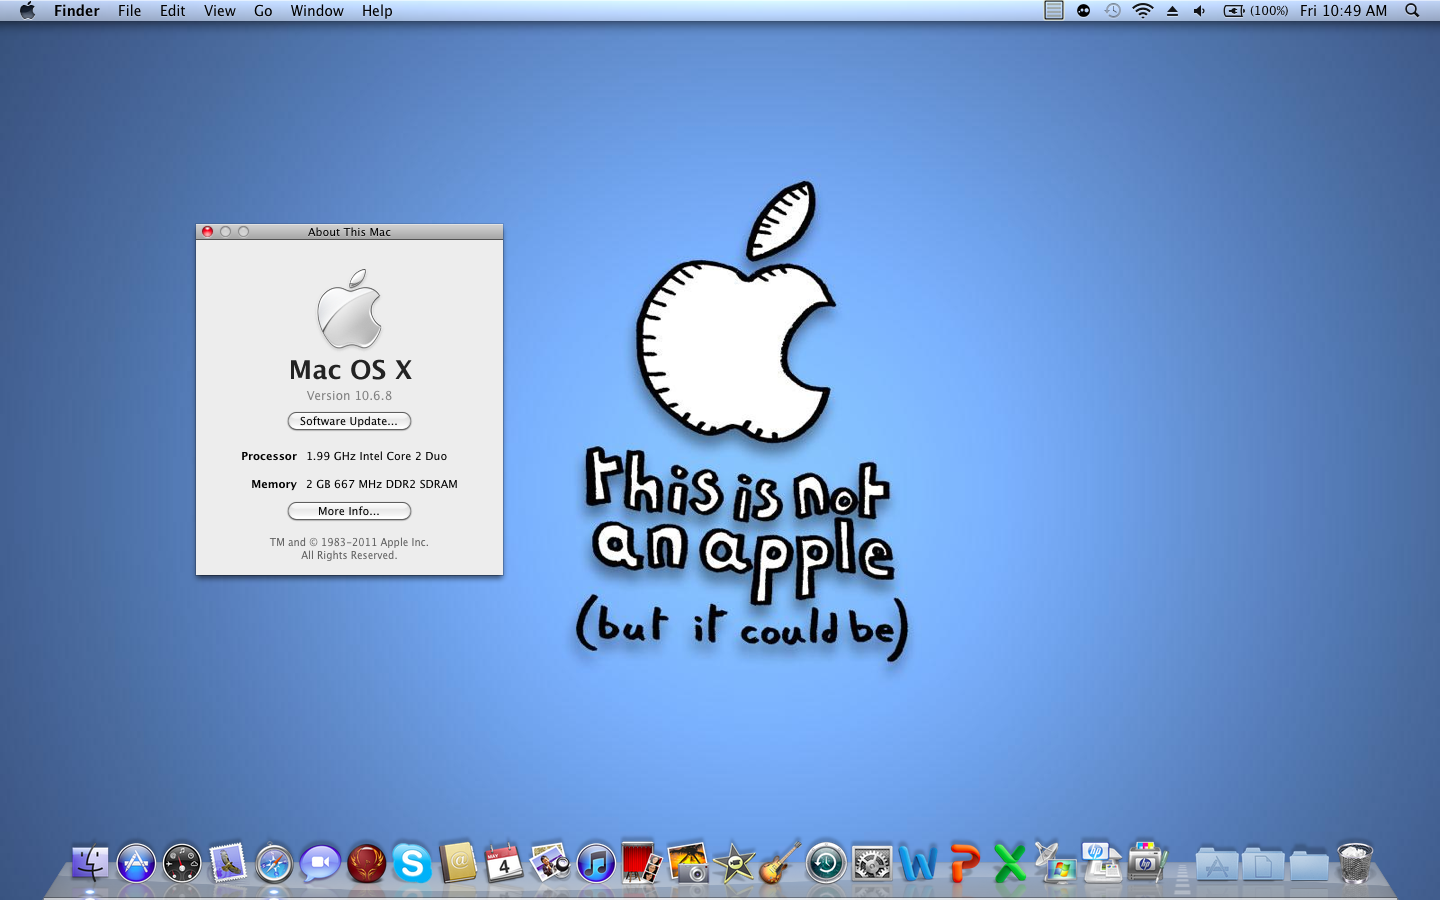Open Address Book in the Dock
1440x900 pixels.
pos(458,863)
